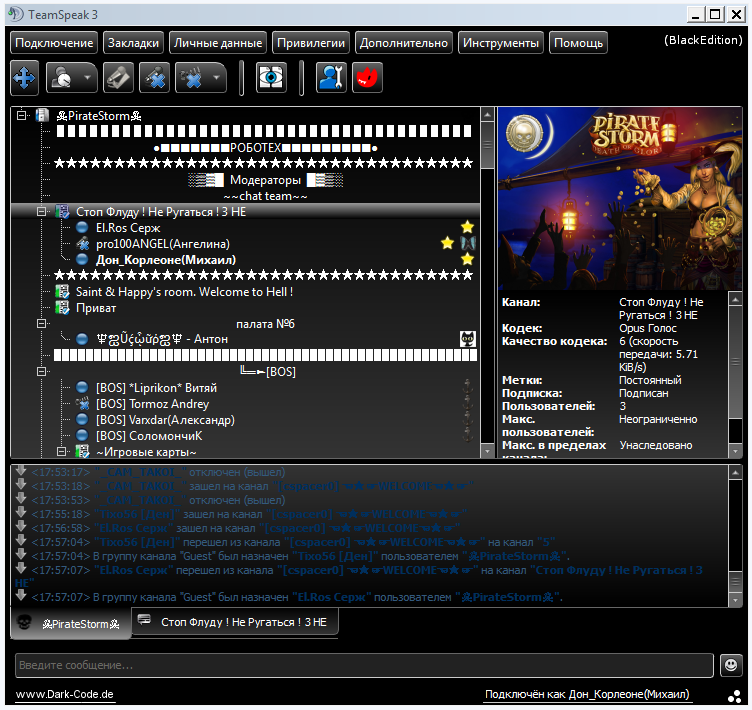Collapse the ~Игровые карты~ channel node
The image size is (752, 710).
pos(61,451)
